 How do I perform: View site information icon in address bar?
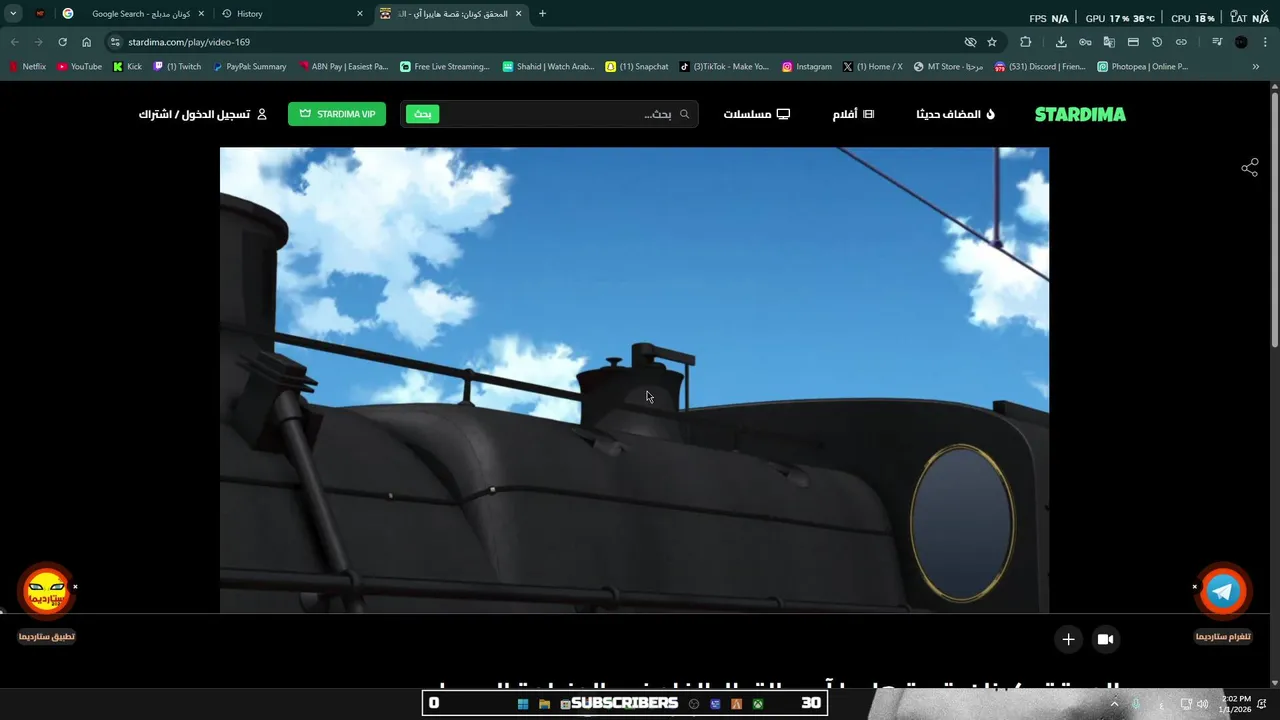pyautogui.click(x=115, y=42)
